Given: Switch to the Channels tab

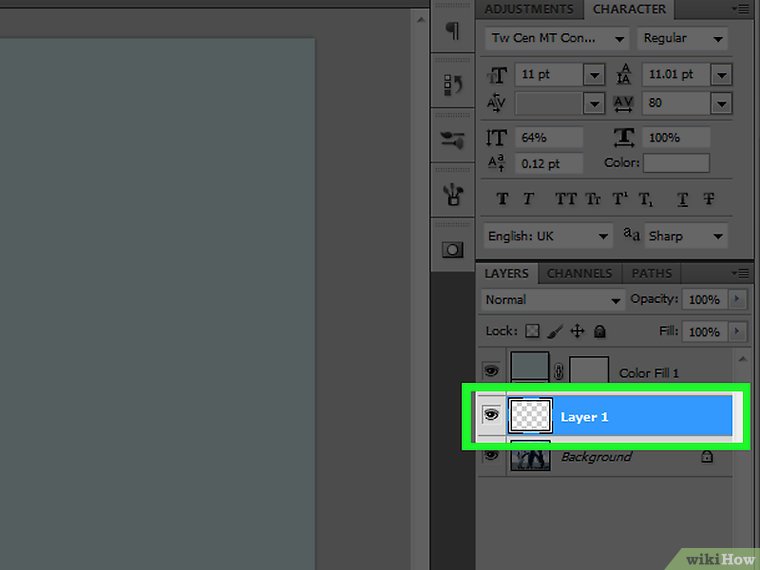Looking at the screenshot, I should [579, 273].
